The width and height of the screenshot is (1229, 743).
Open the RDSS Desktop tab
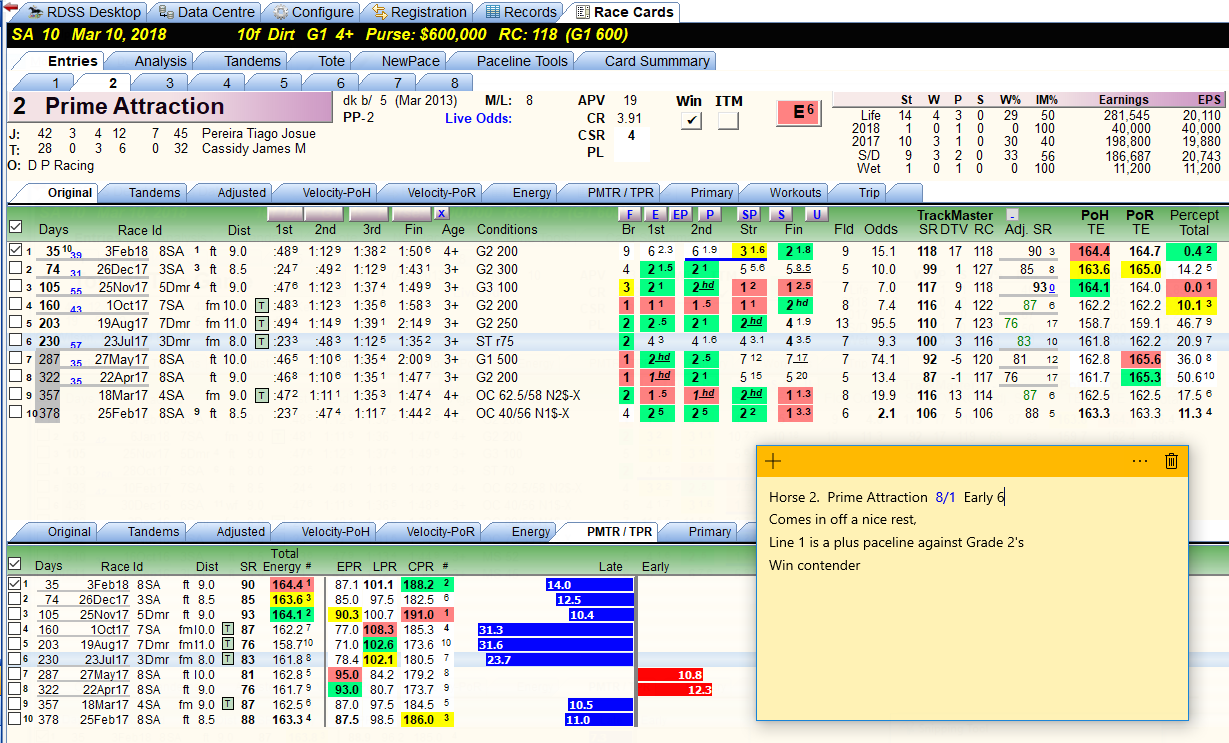tap(82, 12)
